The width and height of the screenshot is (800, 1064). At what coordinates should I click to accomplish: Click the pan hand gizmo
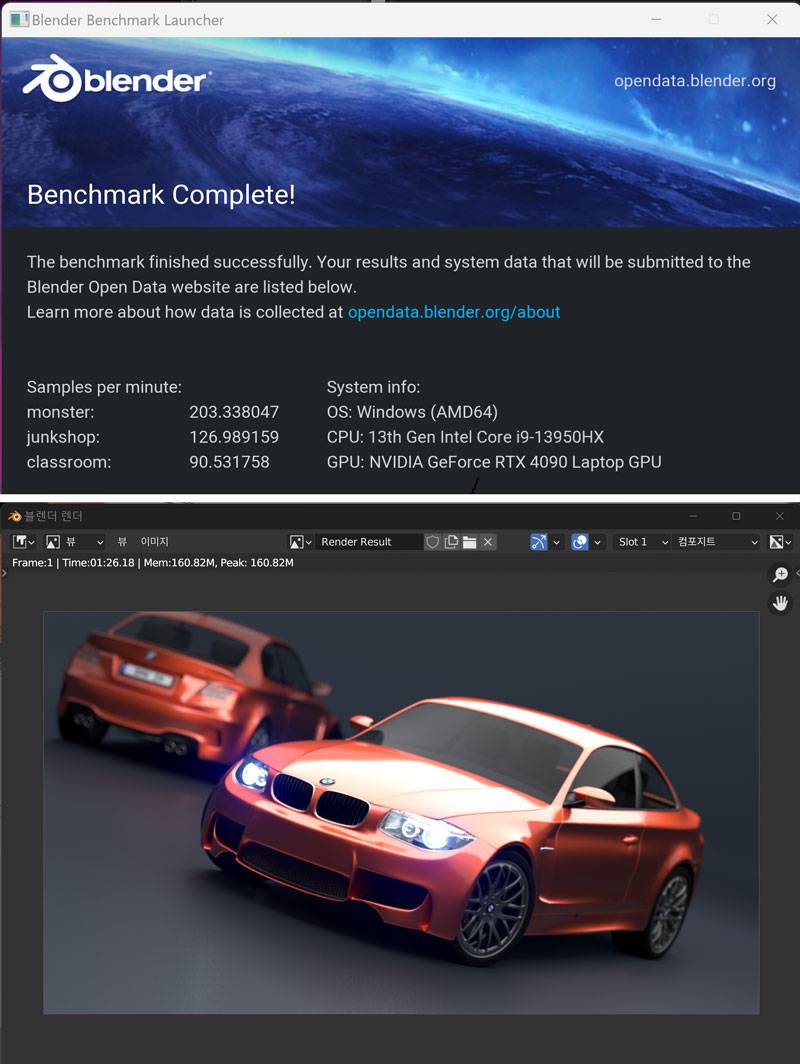(x=780, y=603)
